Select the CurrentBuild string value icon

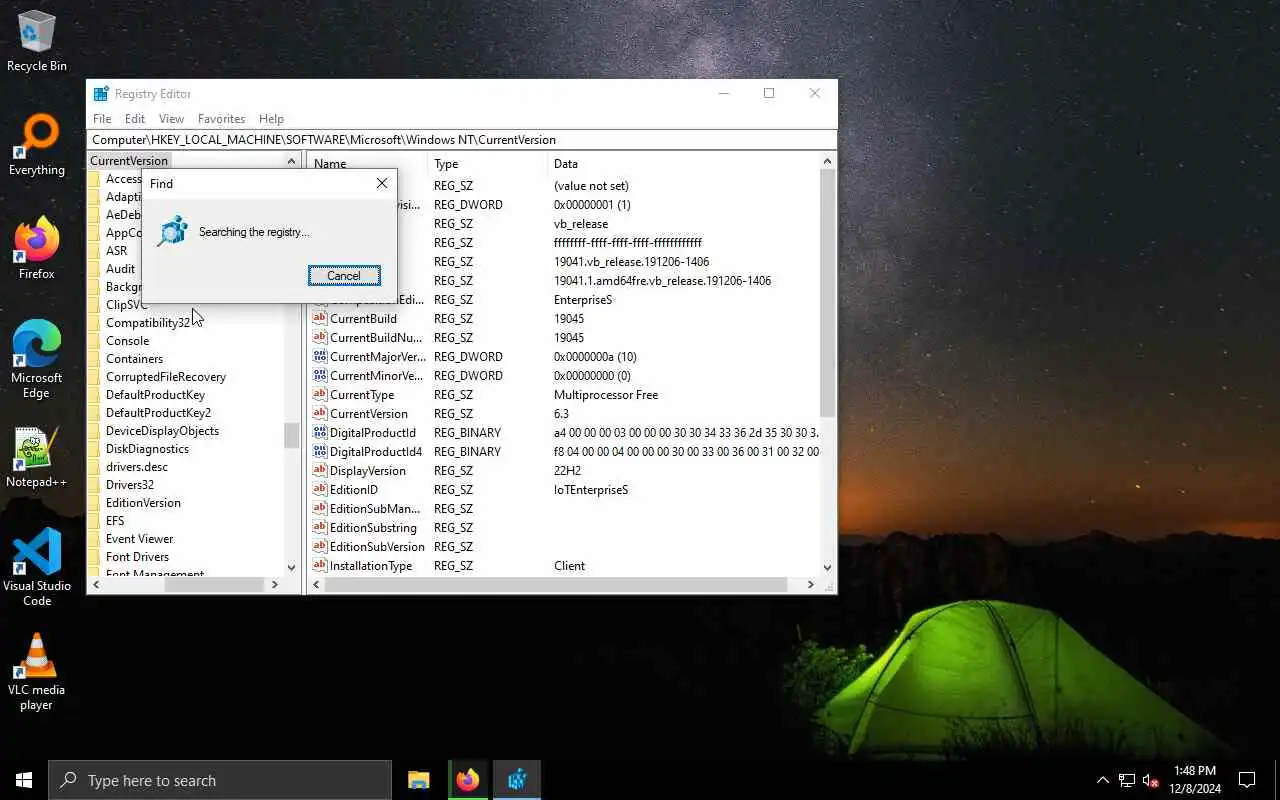[x=320, y=318]
